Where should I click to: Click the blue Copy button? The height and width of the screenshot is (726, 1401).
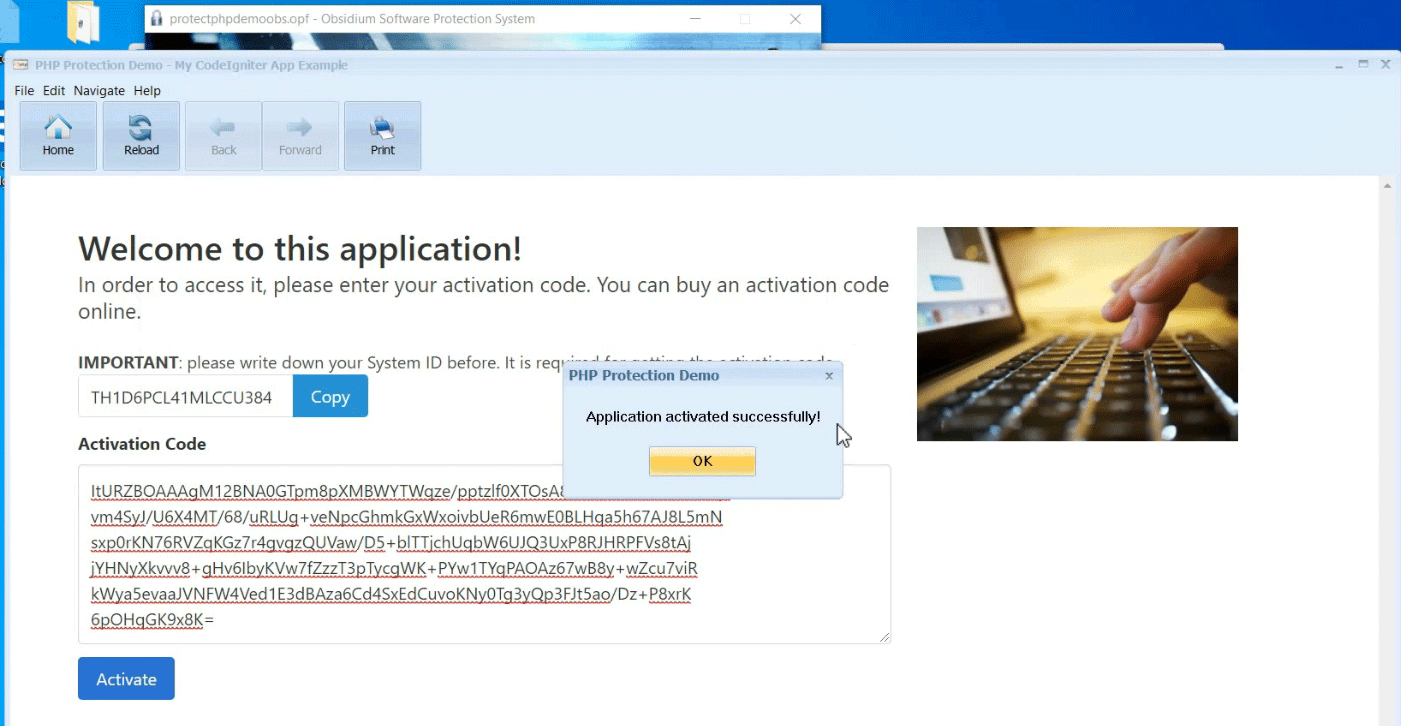tap(330, 397)
